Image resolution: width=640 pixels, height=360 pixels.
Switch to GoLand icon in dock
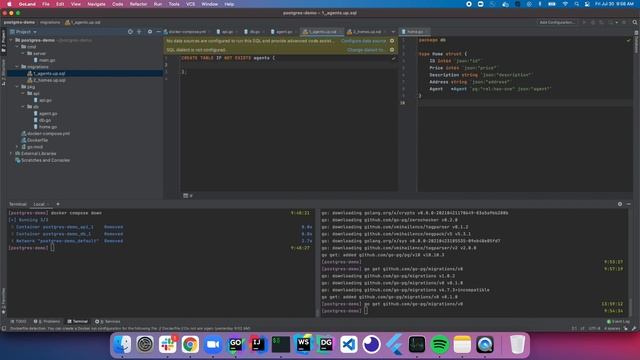[x=236, y=344]
